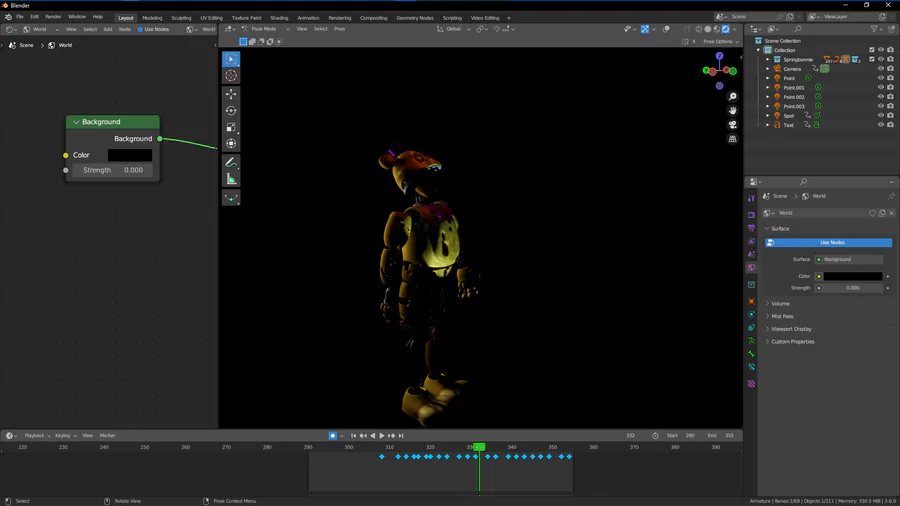Image resolution: width=900 pixels, height=506 pixels.
Task: Click Use Nodes button in World properties
Action: (828, 243)
